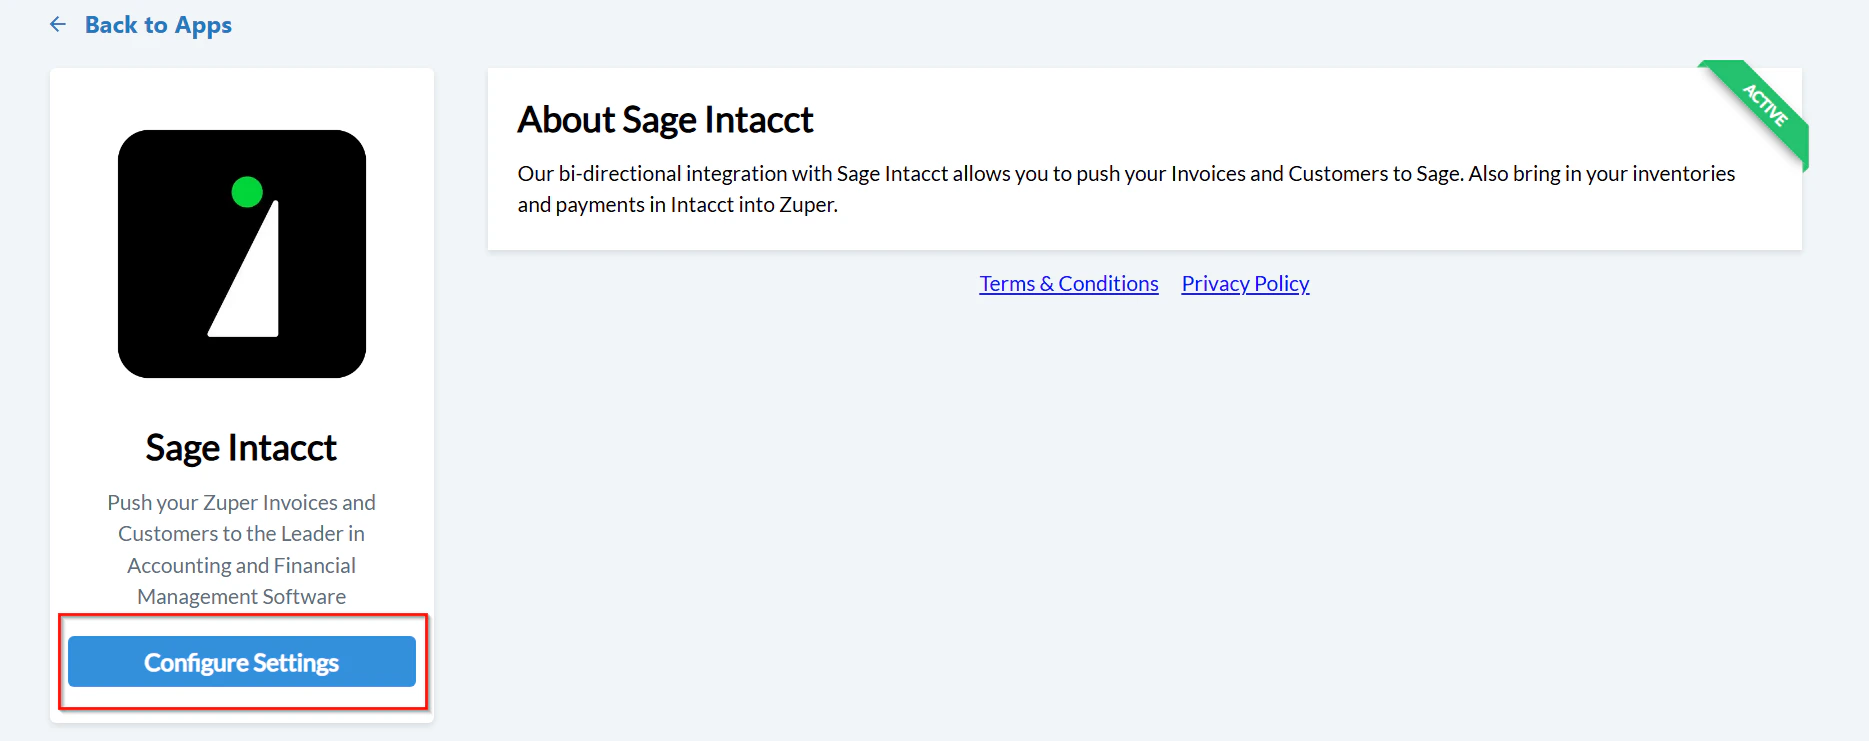Viewport: 1869px width, 741px height.
Task: Click the Sage Intacct app title
Action: [x=241, y=448]
